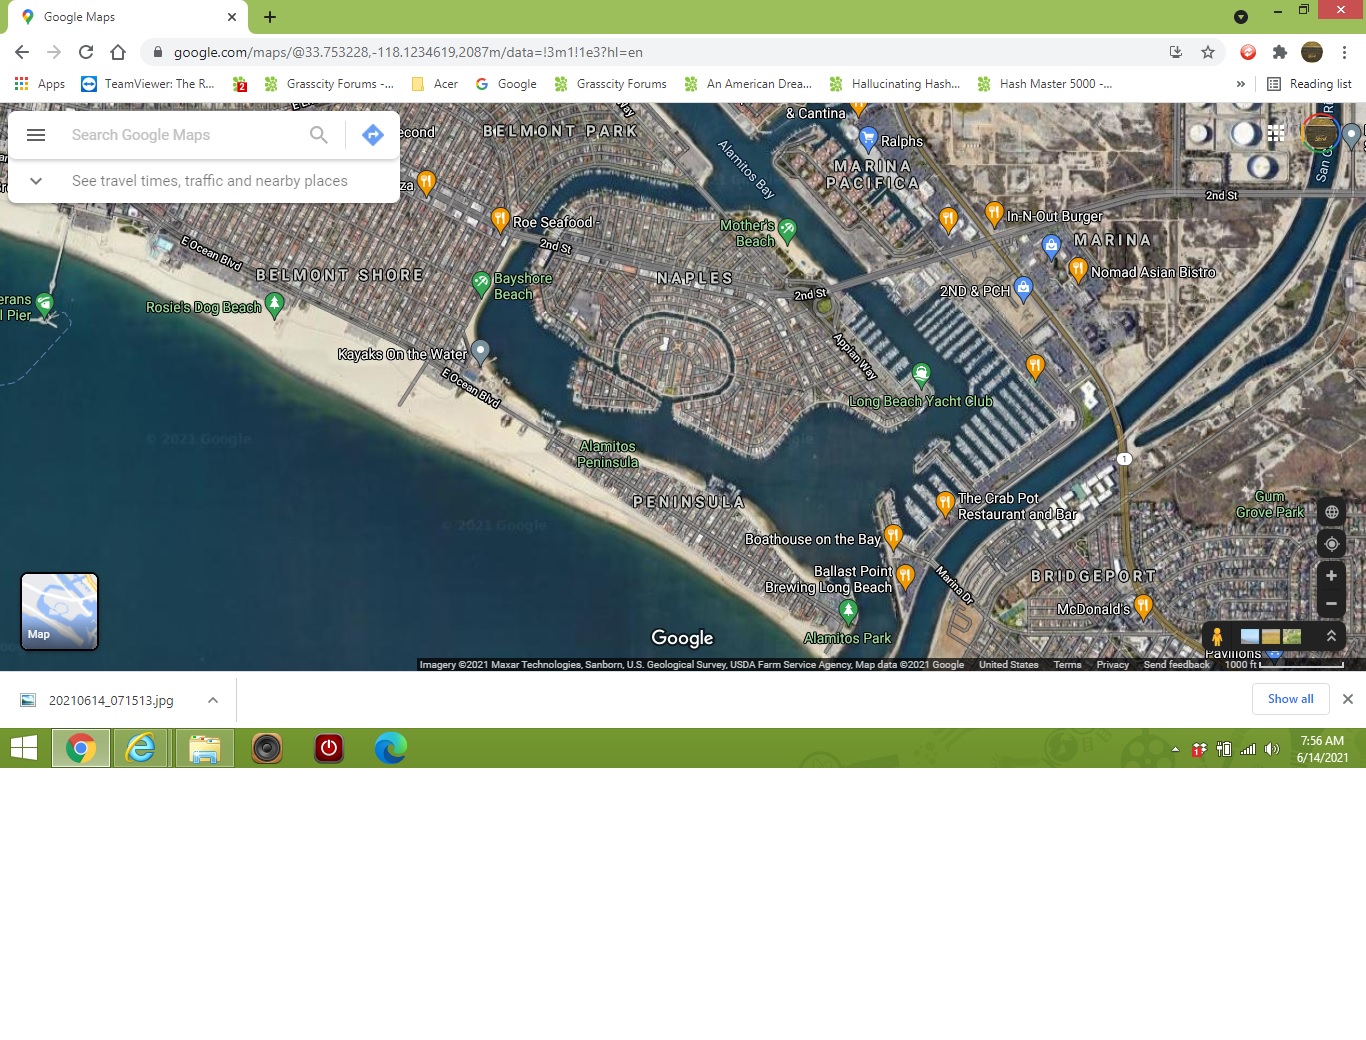Screen dimensions: 1366x1040
Task: Open File Explorer from the taskbar
Action: (205, 748)
